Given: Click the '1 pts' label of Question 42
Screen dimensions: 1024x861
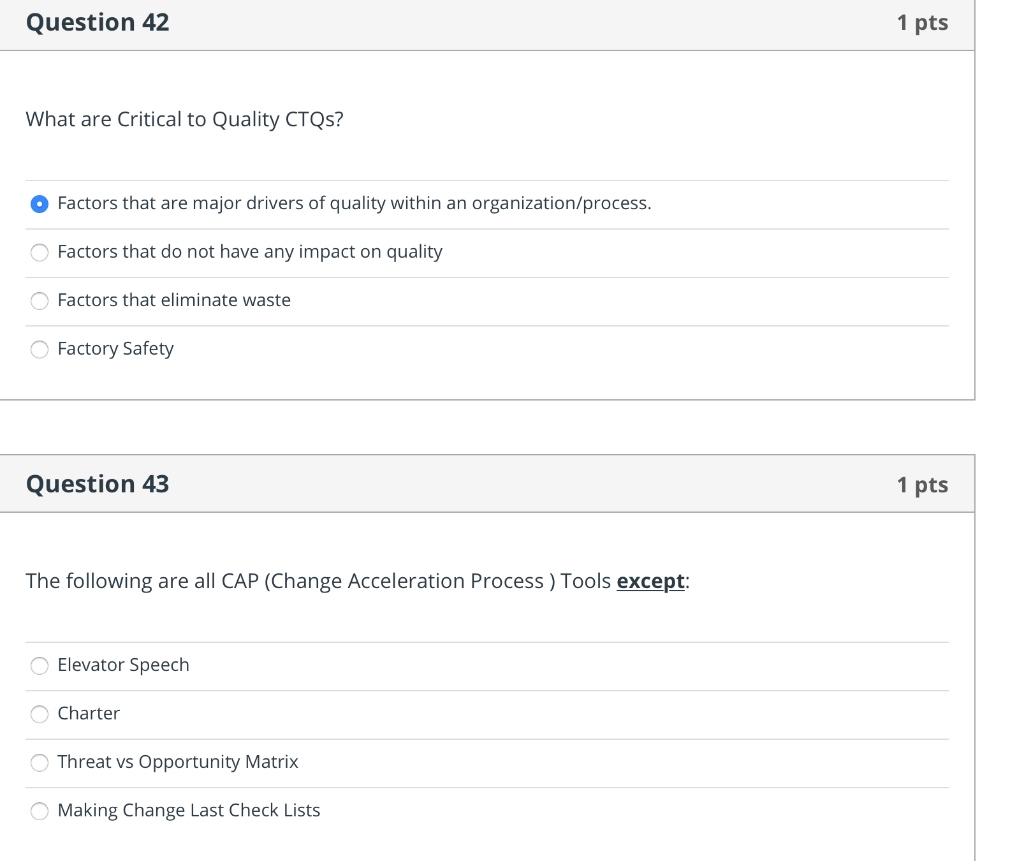Looking at the screenshot, I should pyautogui.click(x=922, y=23).
